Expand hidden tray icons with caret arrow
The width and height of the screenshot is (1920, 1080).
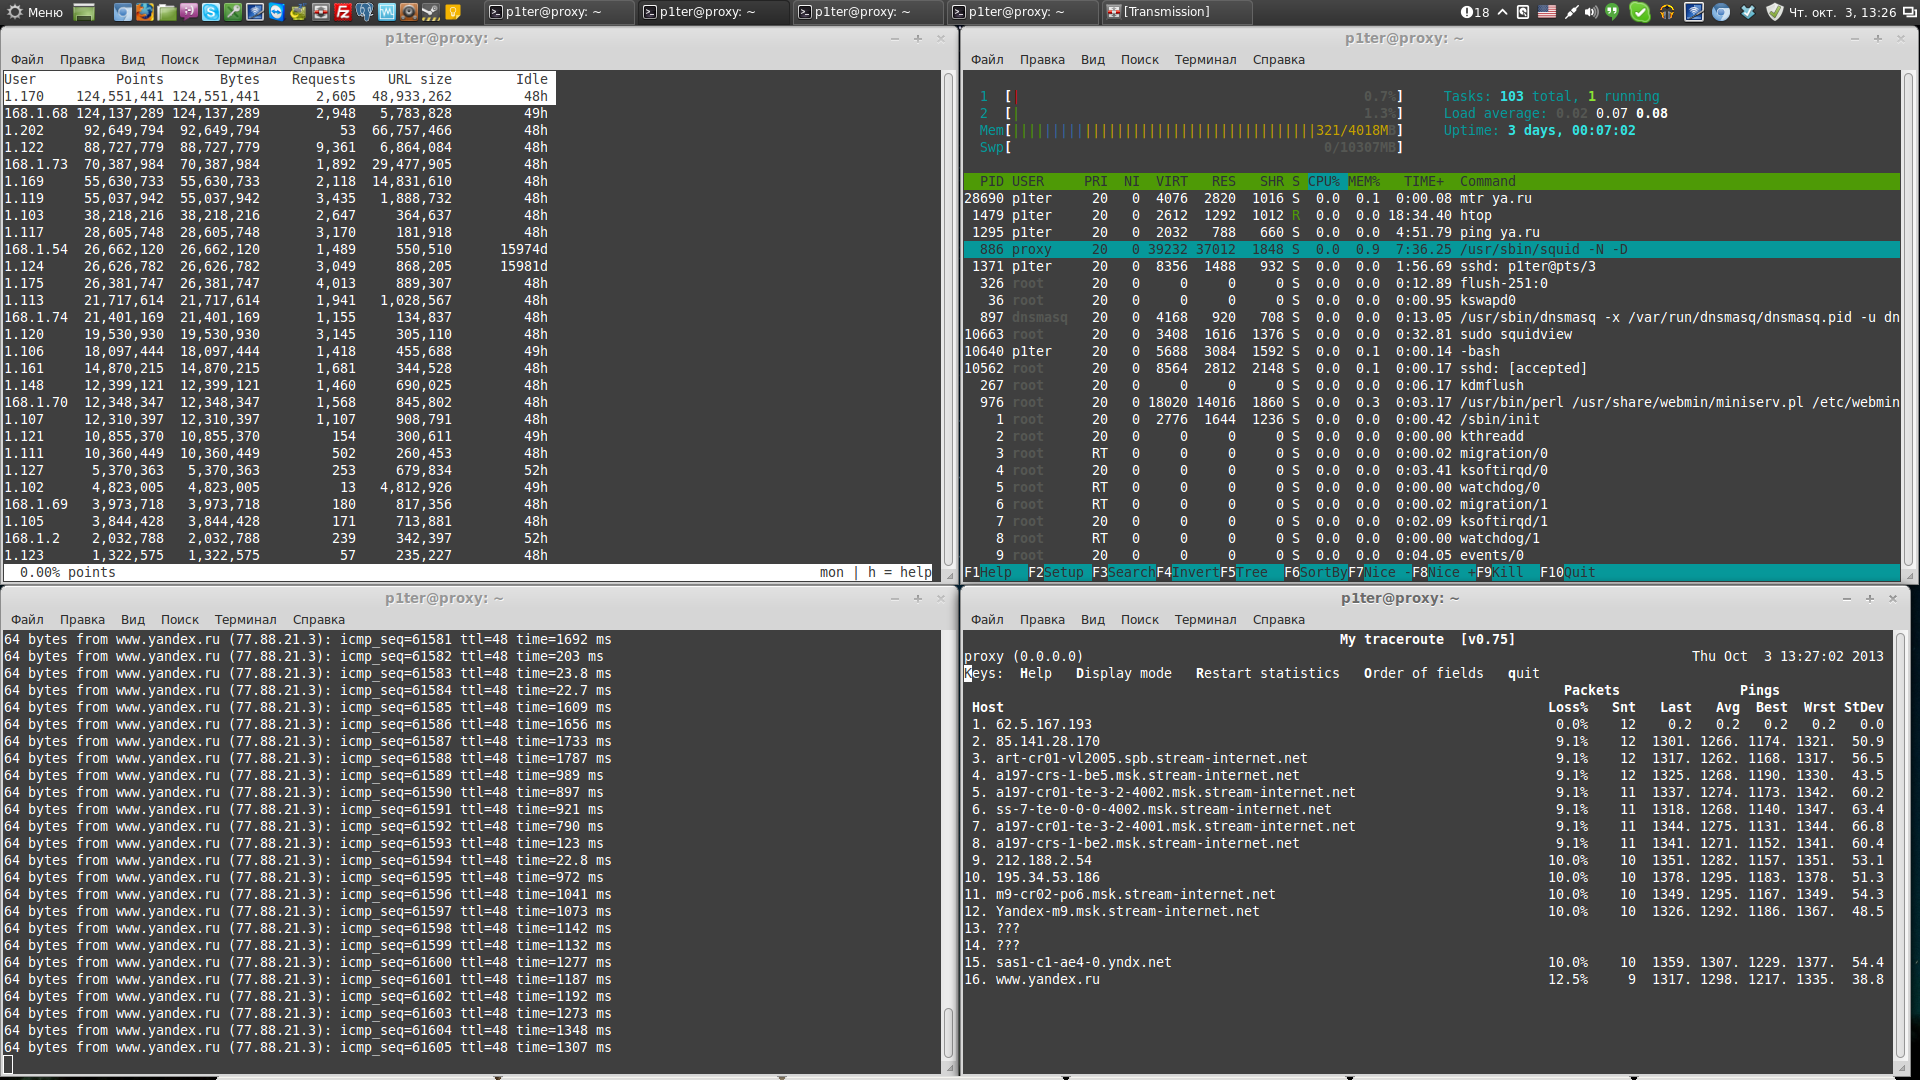click(x=1502, y=12)
